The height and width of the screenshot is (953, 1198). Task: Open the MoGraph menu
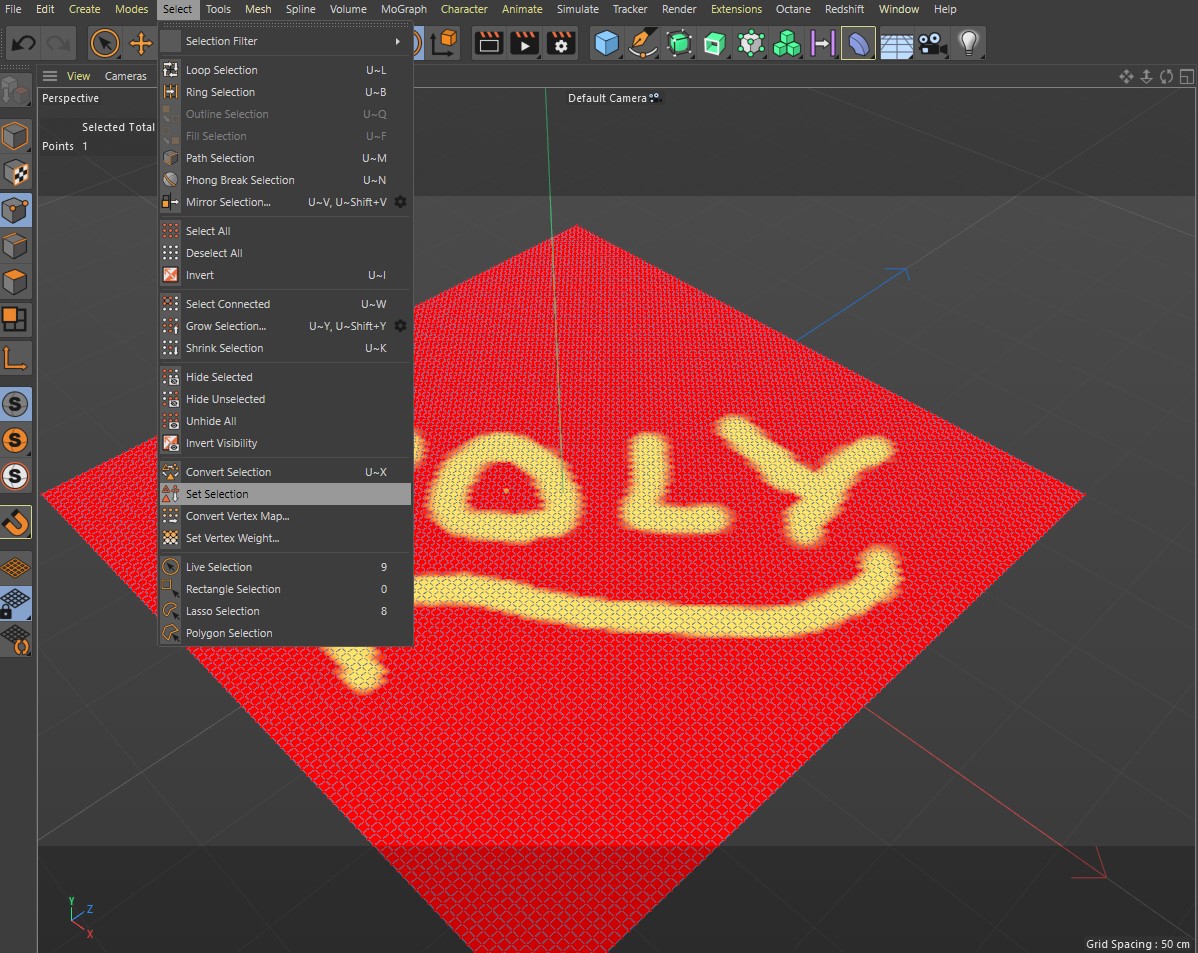(x=403, y=9)
